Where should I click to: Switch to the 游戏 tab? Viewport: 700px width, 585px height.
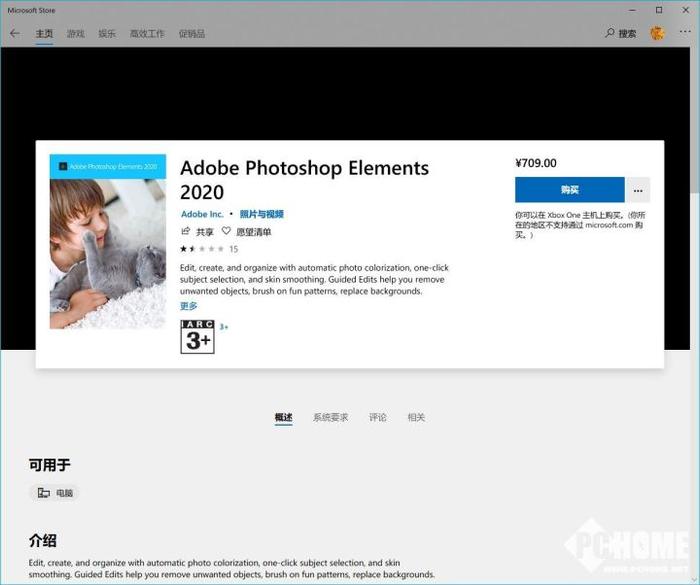tap(75, 33)
